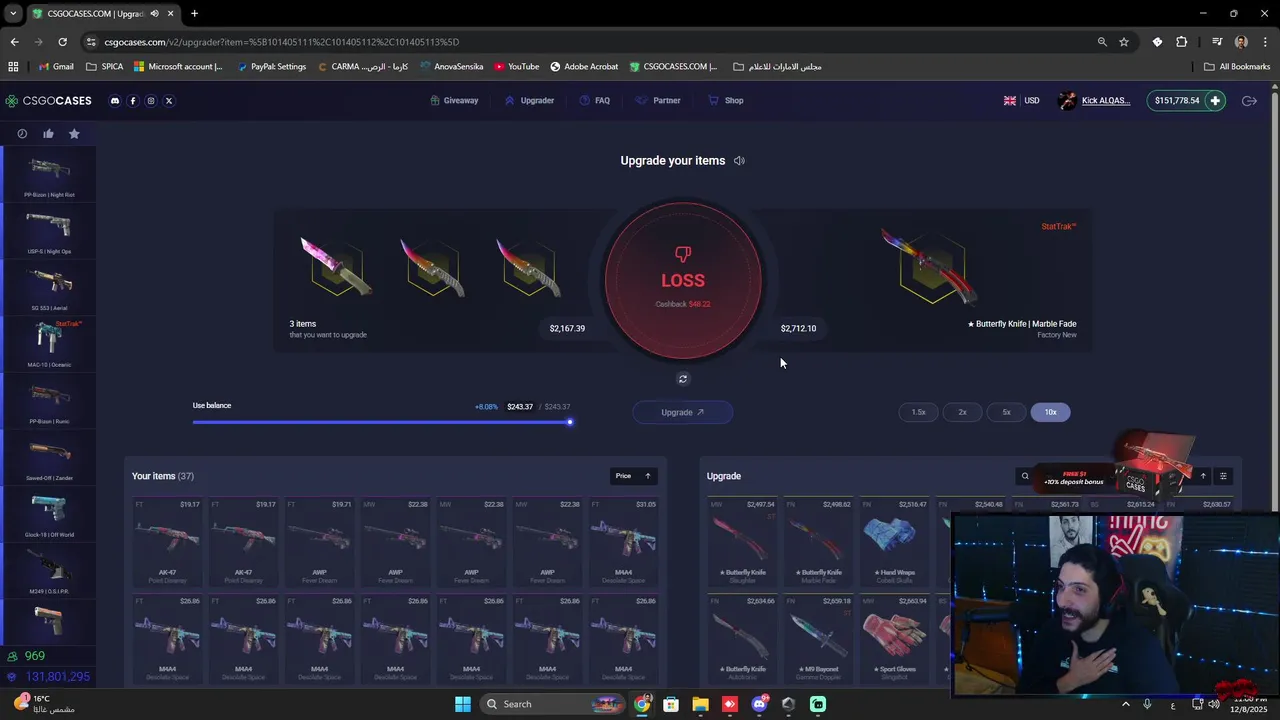This screenshot has height=720, width=1280.
Task: Select the $2,497.54 Butterfly Knife Slaughter item
Action: pos(742,541)
